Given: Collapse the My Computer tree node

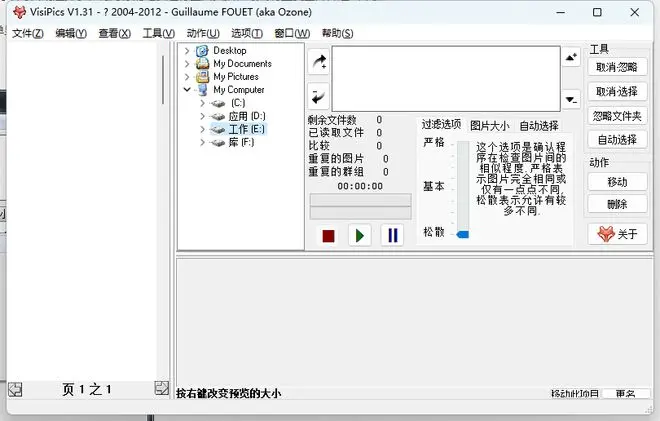Looking at the screenshot, I should [187, 90].
